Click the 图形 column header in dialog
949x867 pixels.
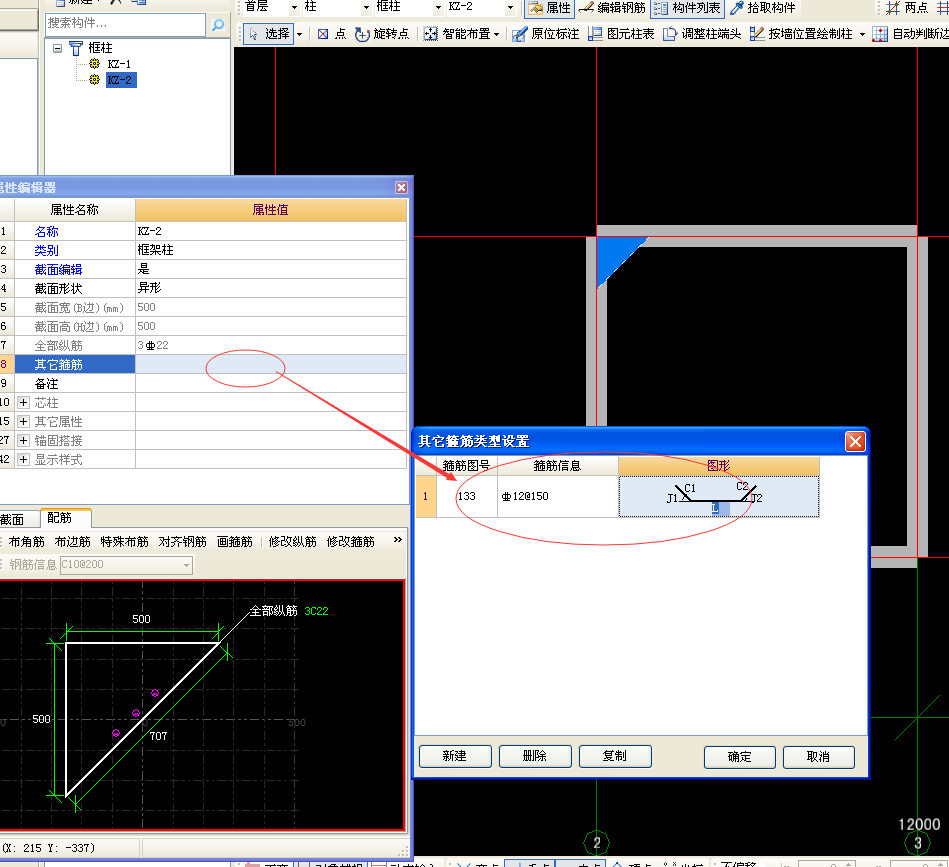718,466
